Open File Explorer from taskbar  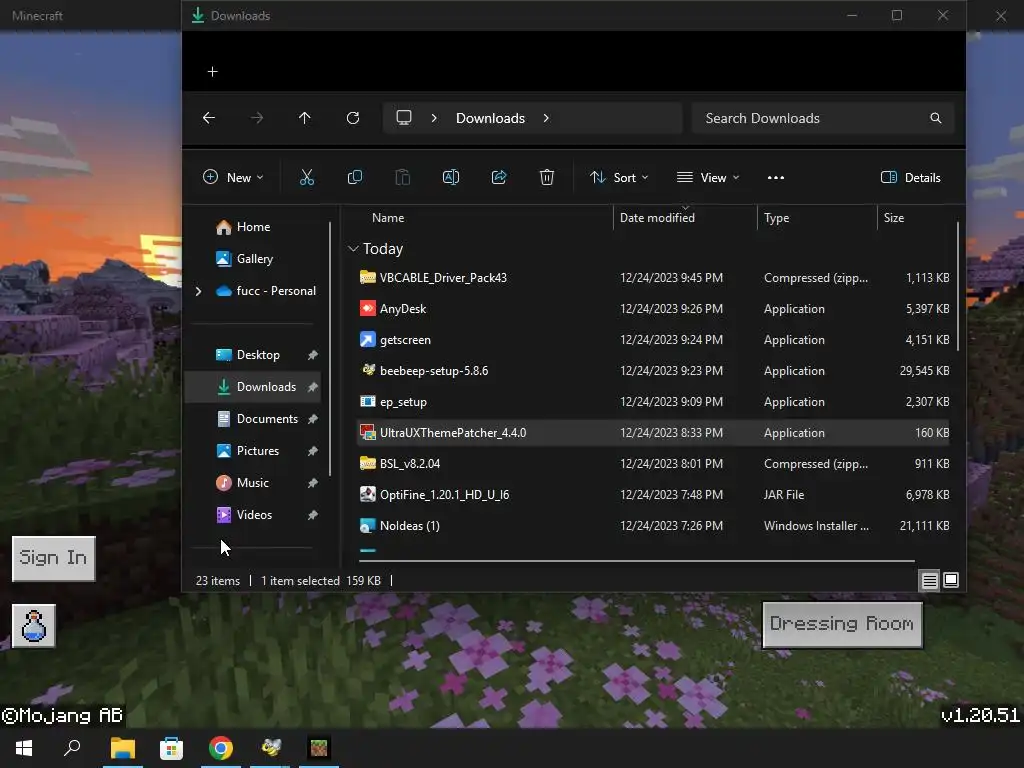click(x=123, y=748)
